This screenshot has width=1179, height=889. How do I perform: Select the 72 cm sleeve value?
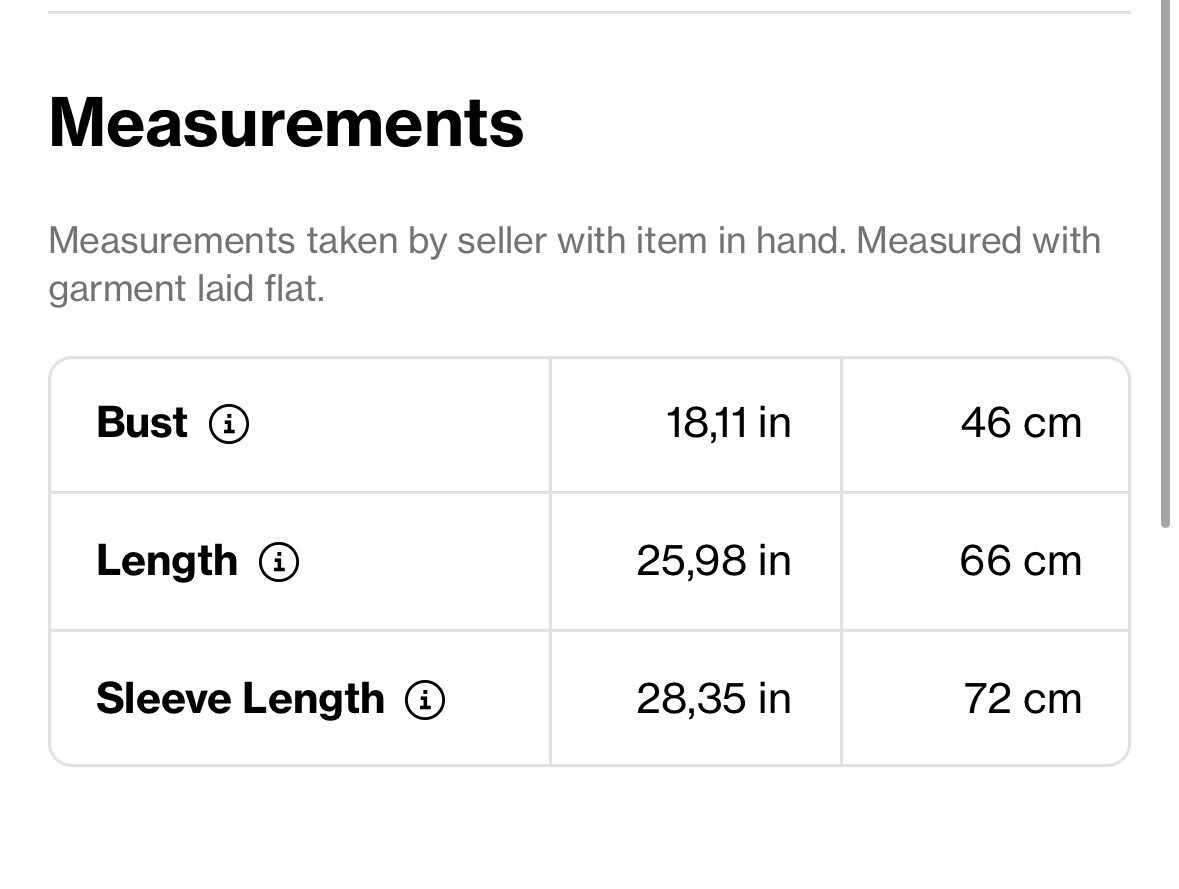1023,699
